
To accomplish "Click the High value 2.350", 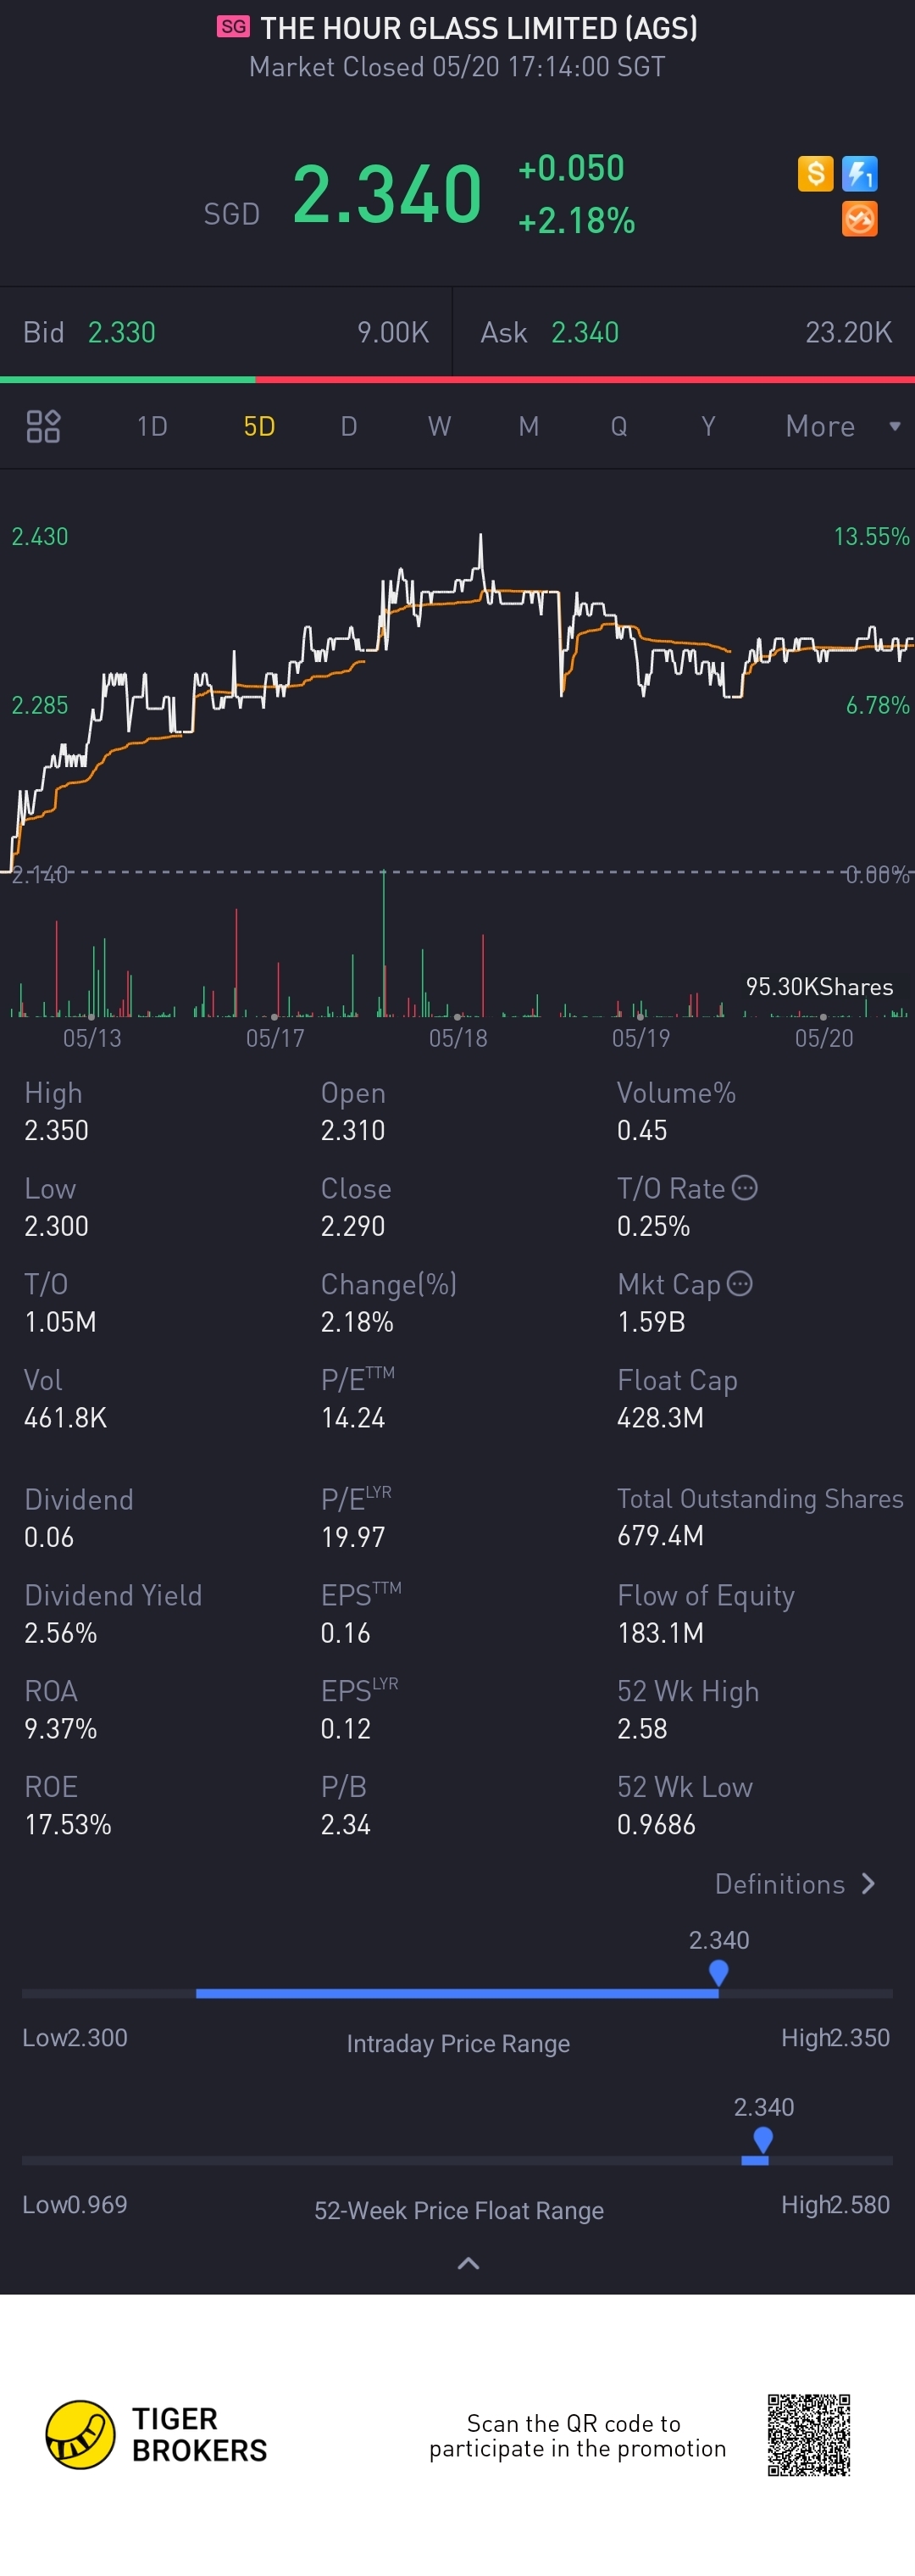I will [57, 1130].
